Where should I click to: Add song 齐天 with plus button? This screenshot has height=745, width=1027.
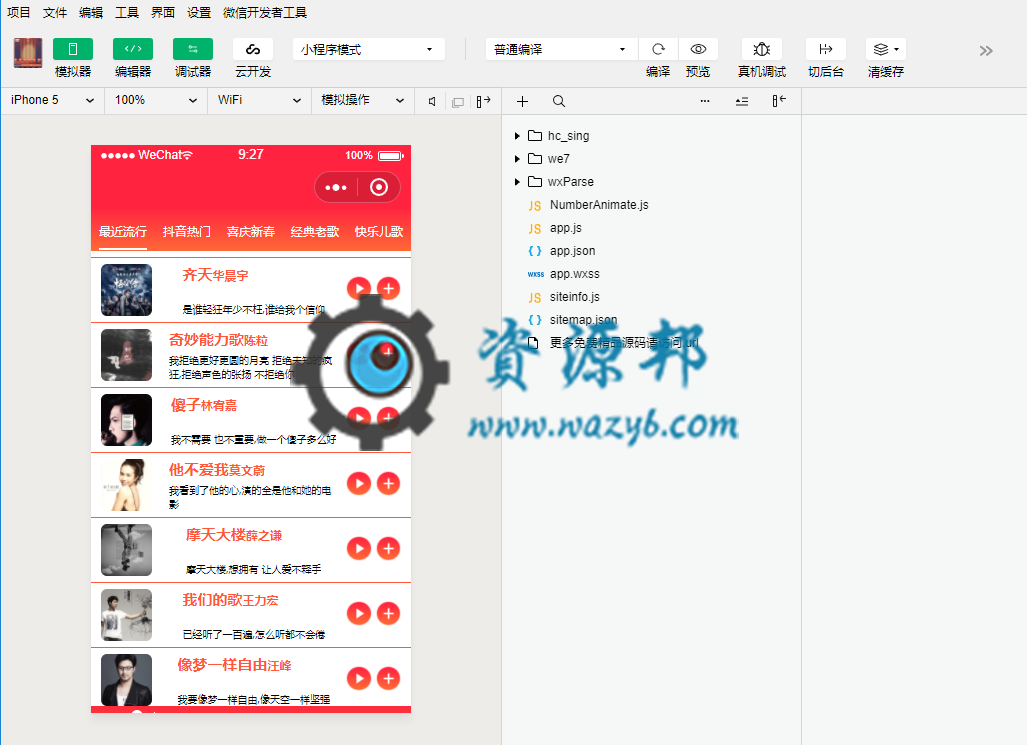388,288
